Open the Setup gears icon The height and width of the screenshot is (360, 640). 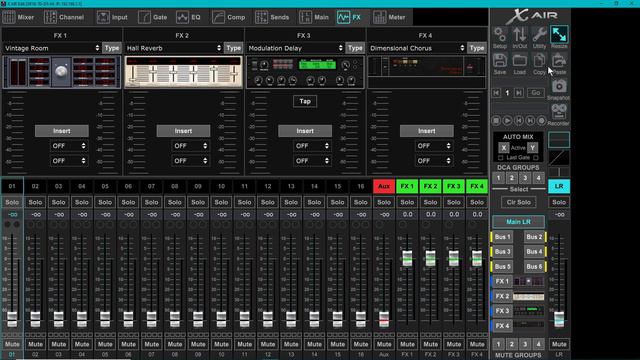(500, 38)
